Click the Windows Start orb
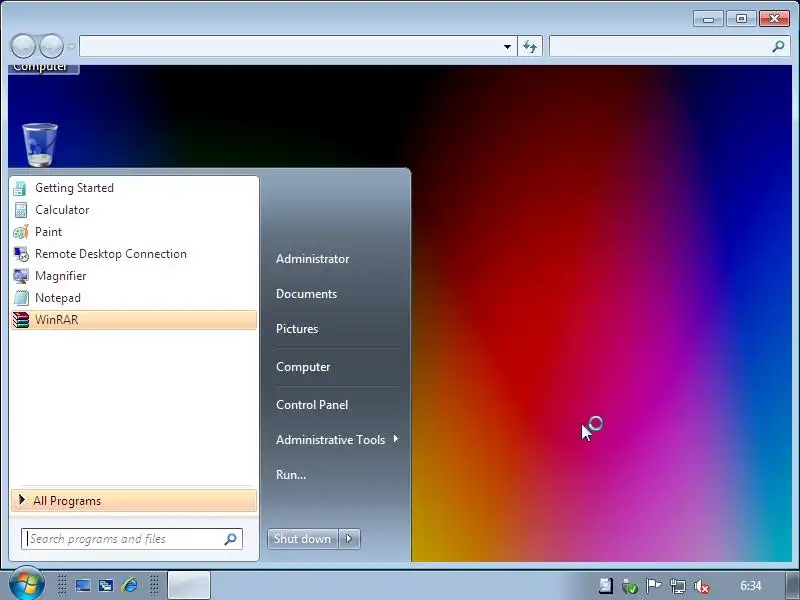800x600 pixels. [x=27, y=584]
